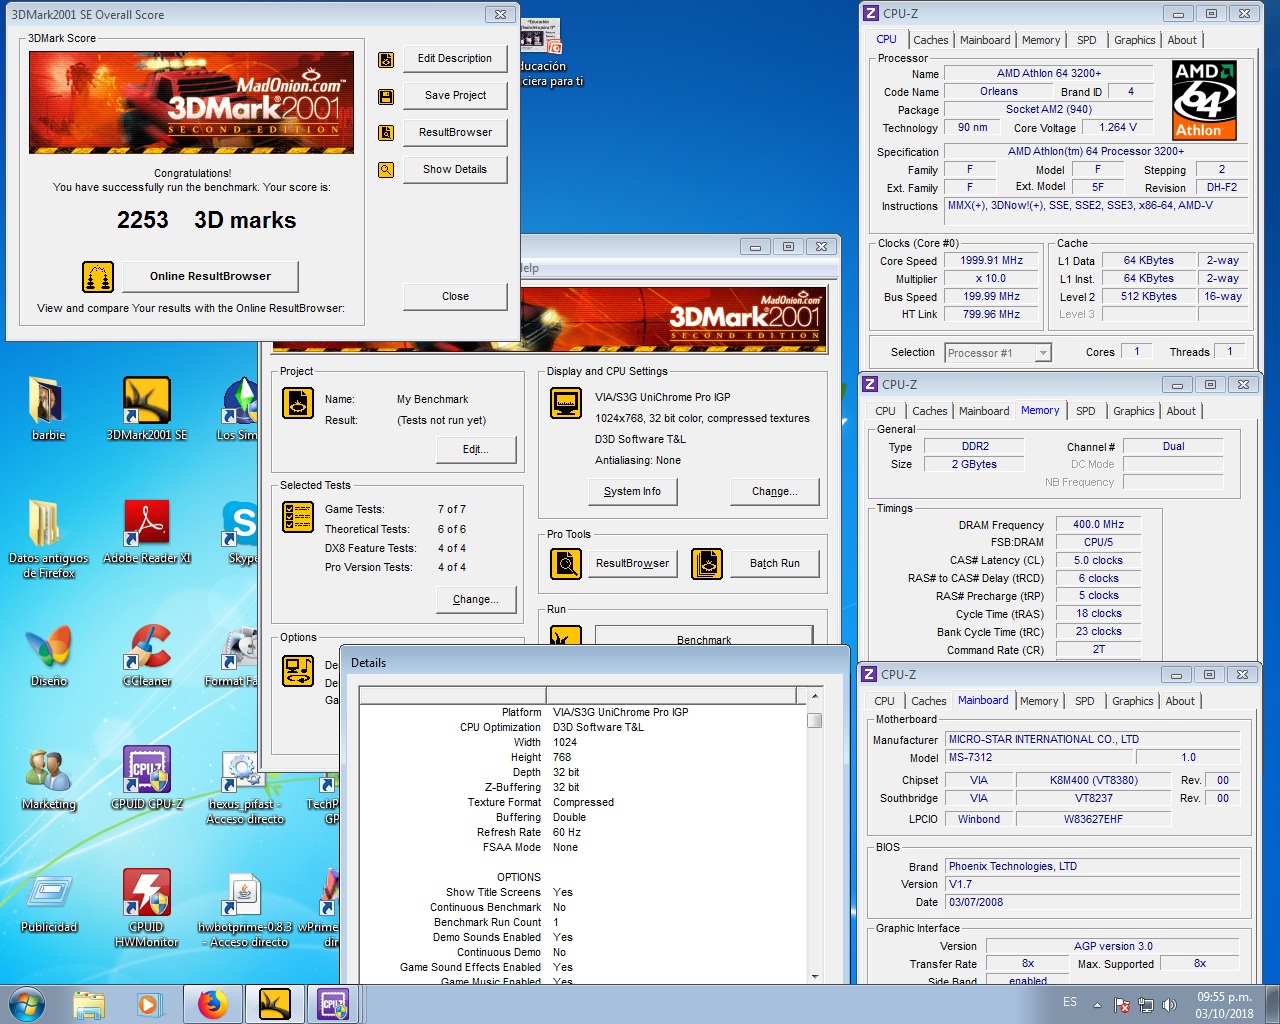
Task: Select the CPU tab in the Memory CPU-Z window
Action: (885, 411)
